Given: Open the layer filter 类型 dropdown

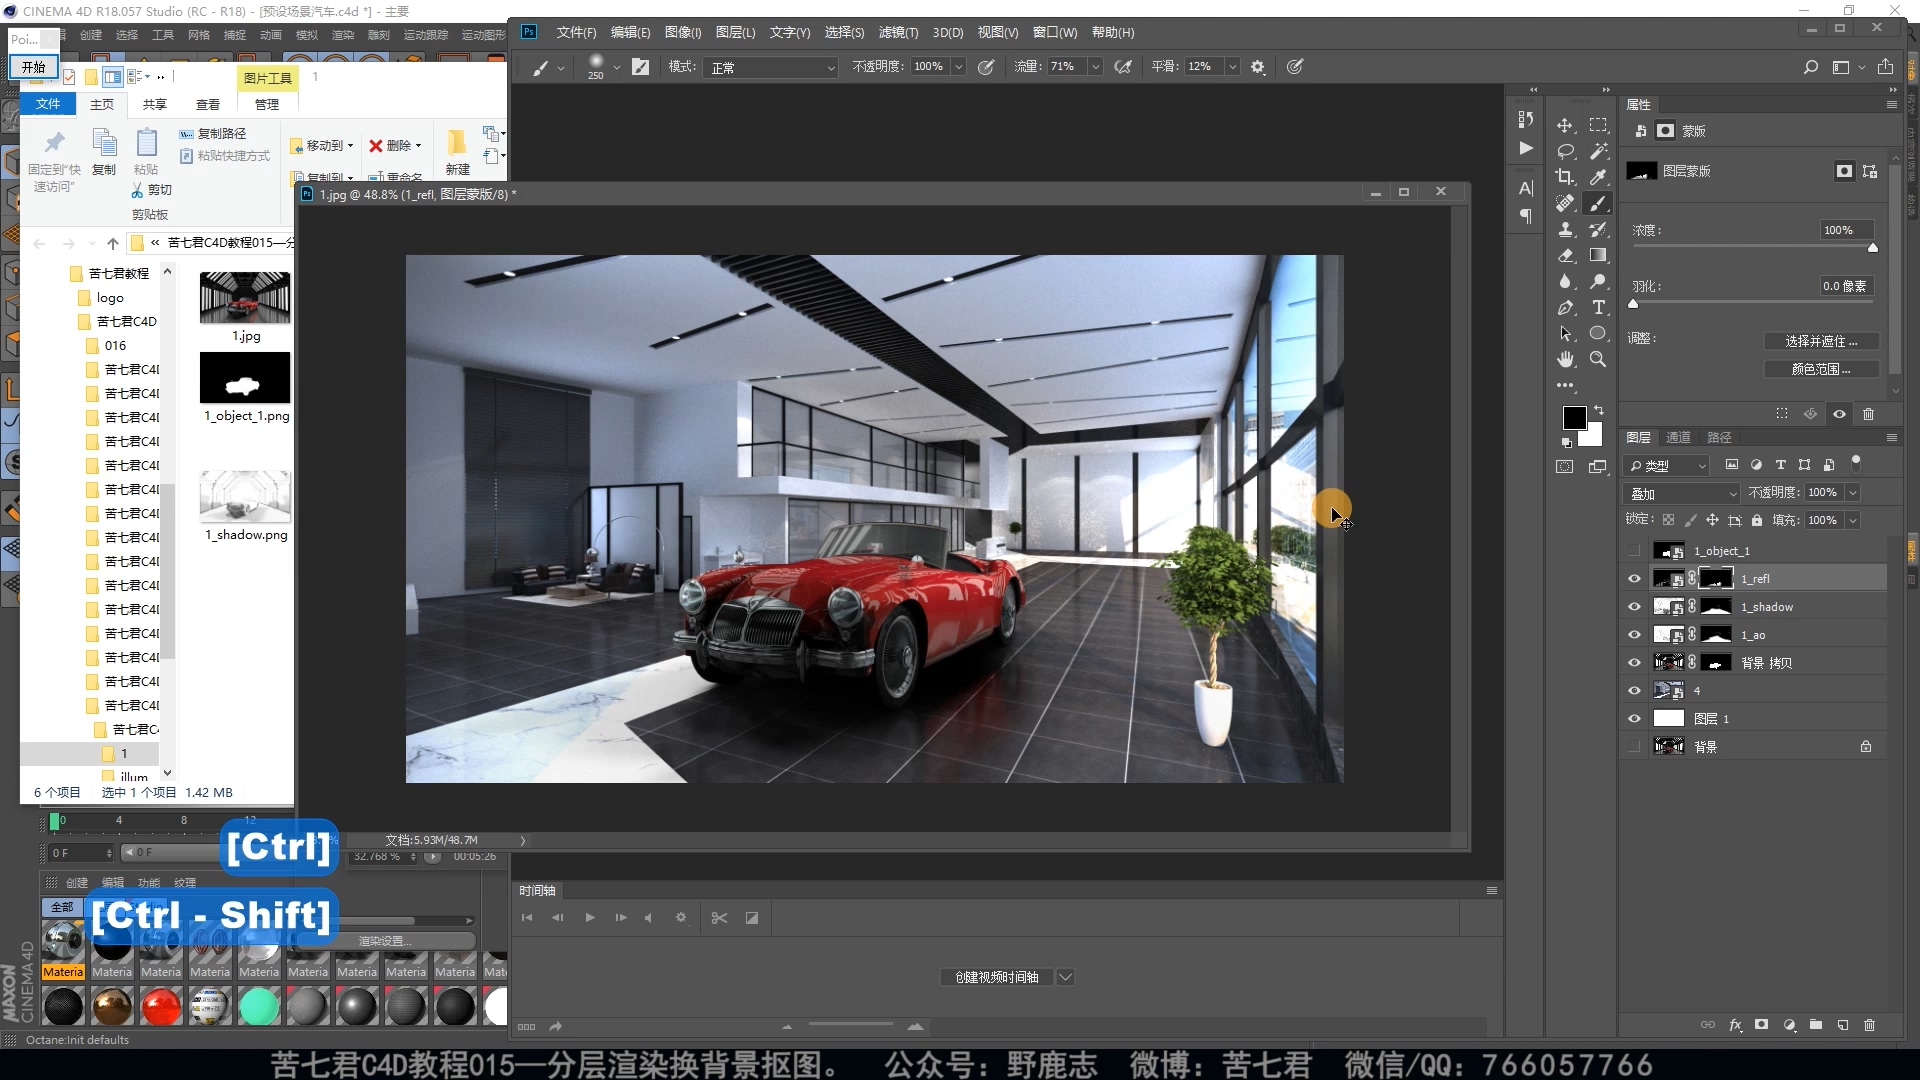Looking at the screenshot, I should [1667, 465].
